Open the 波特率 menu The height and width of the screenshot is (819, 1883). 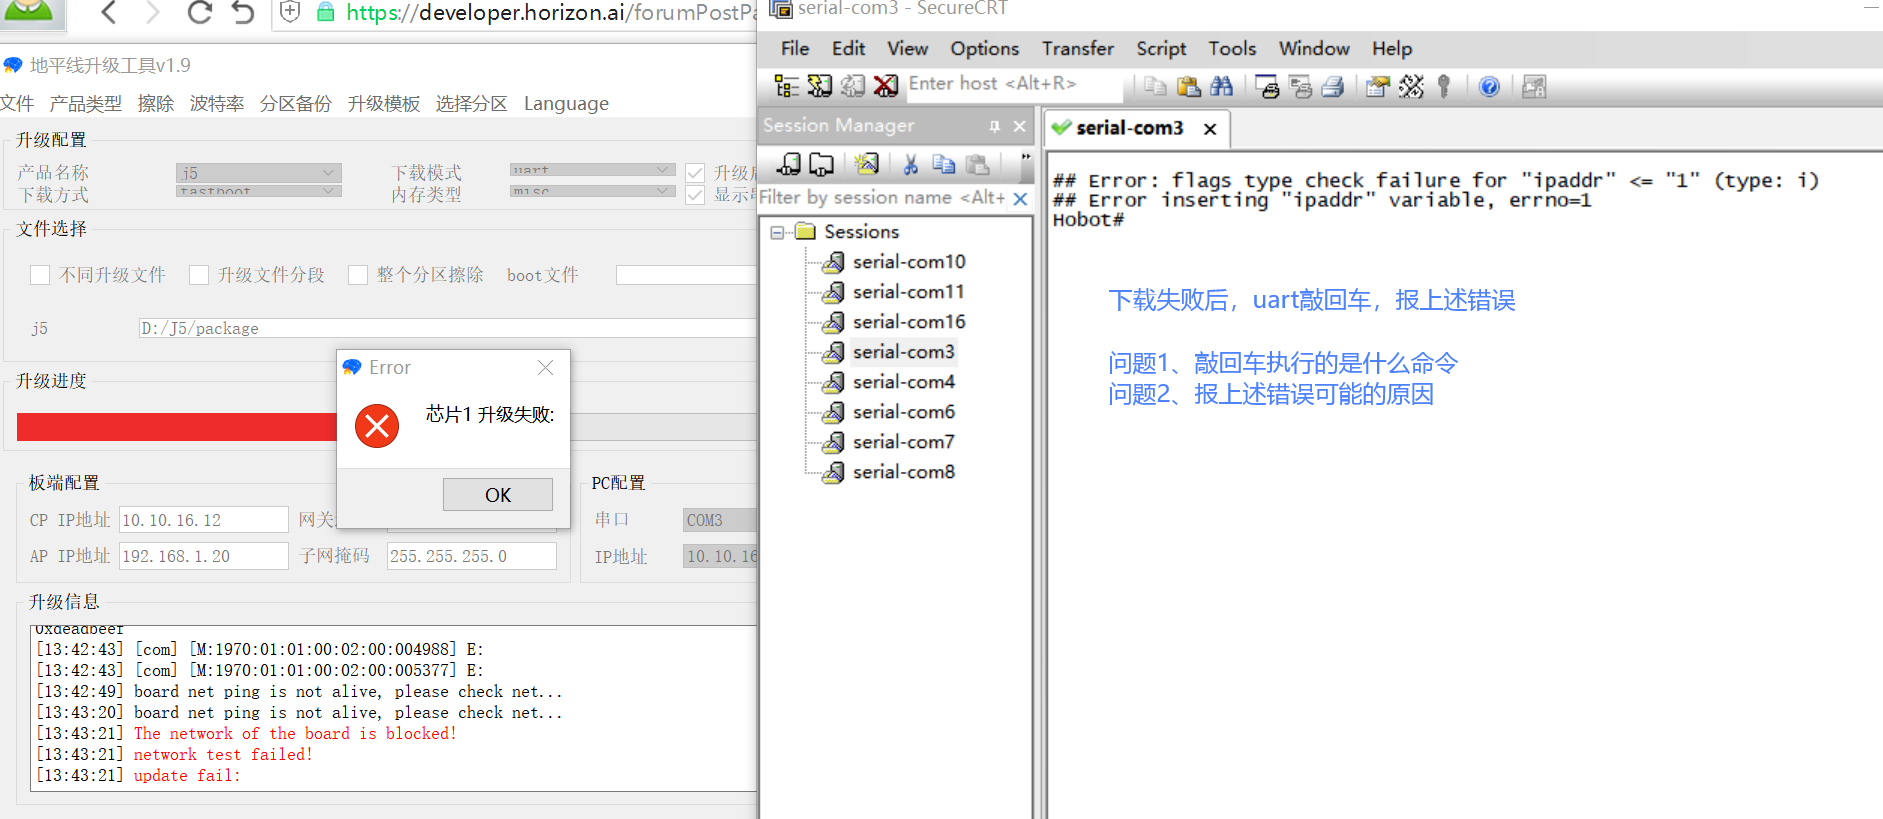coord(217,104)
